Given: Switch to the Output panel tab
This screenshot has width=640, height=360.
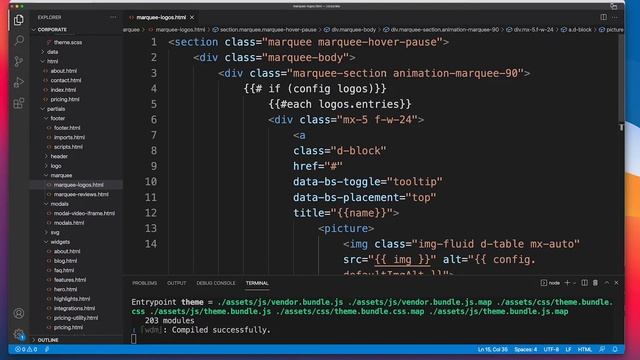Looking at the screenshot, I should (176, 283).
